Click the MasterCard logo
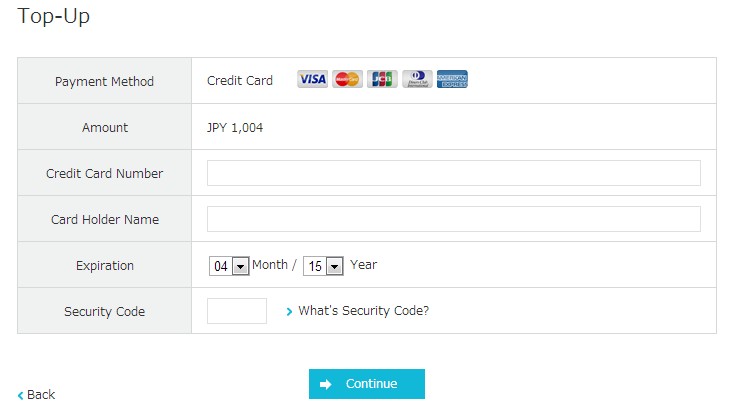 coord(347,80)
